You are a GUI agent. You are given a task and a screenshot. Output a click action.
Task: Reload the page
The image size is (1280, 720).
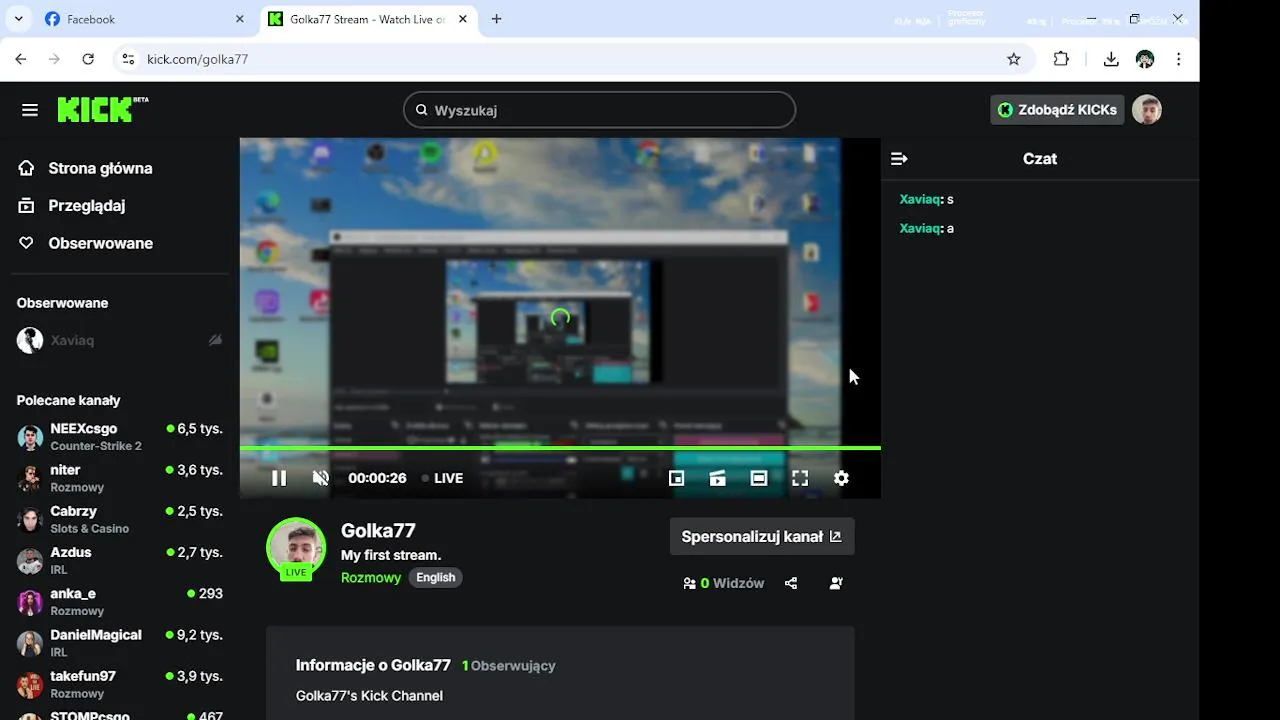click(88, 59)
